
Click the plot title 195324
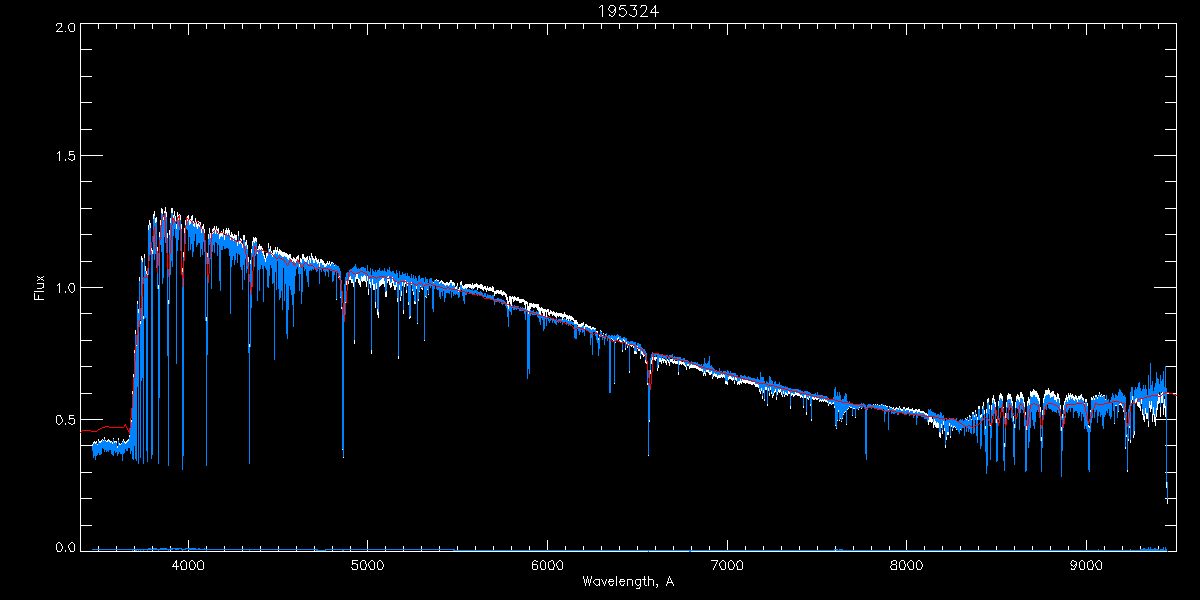click(x=628, y=12)
